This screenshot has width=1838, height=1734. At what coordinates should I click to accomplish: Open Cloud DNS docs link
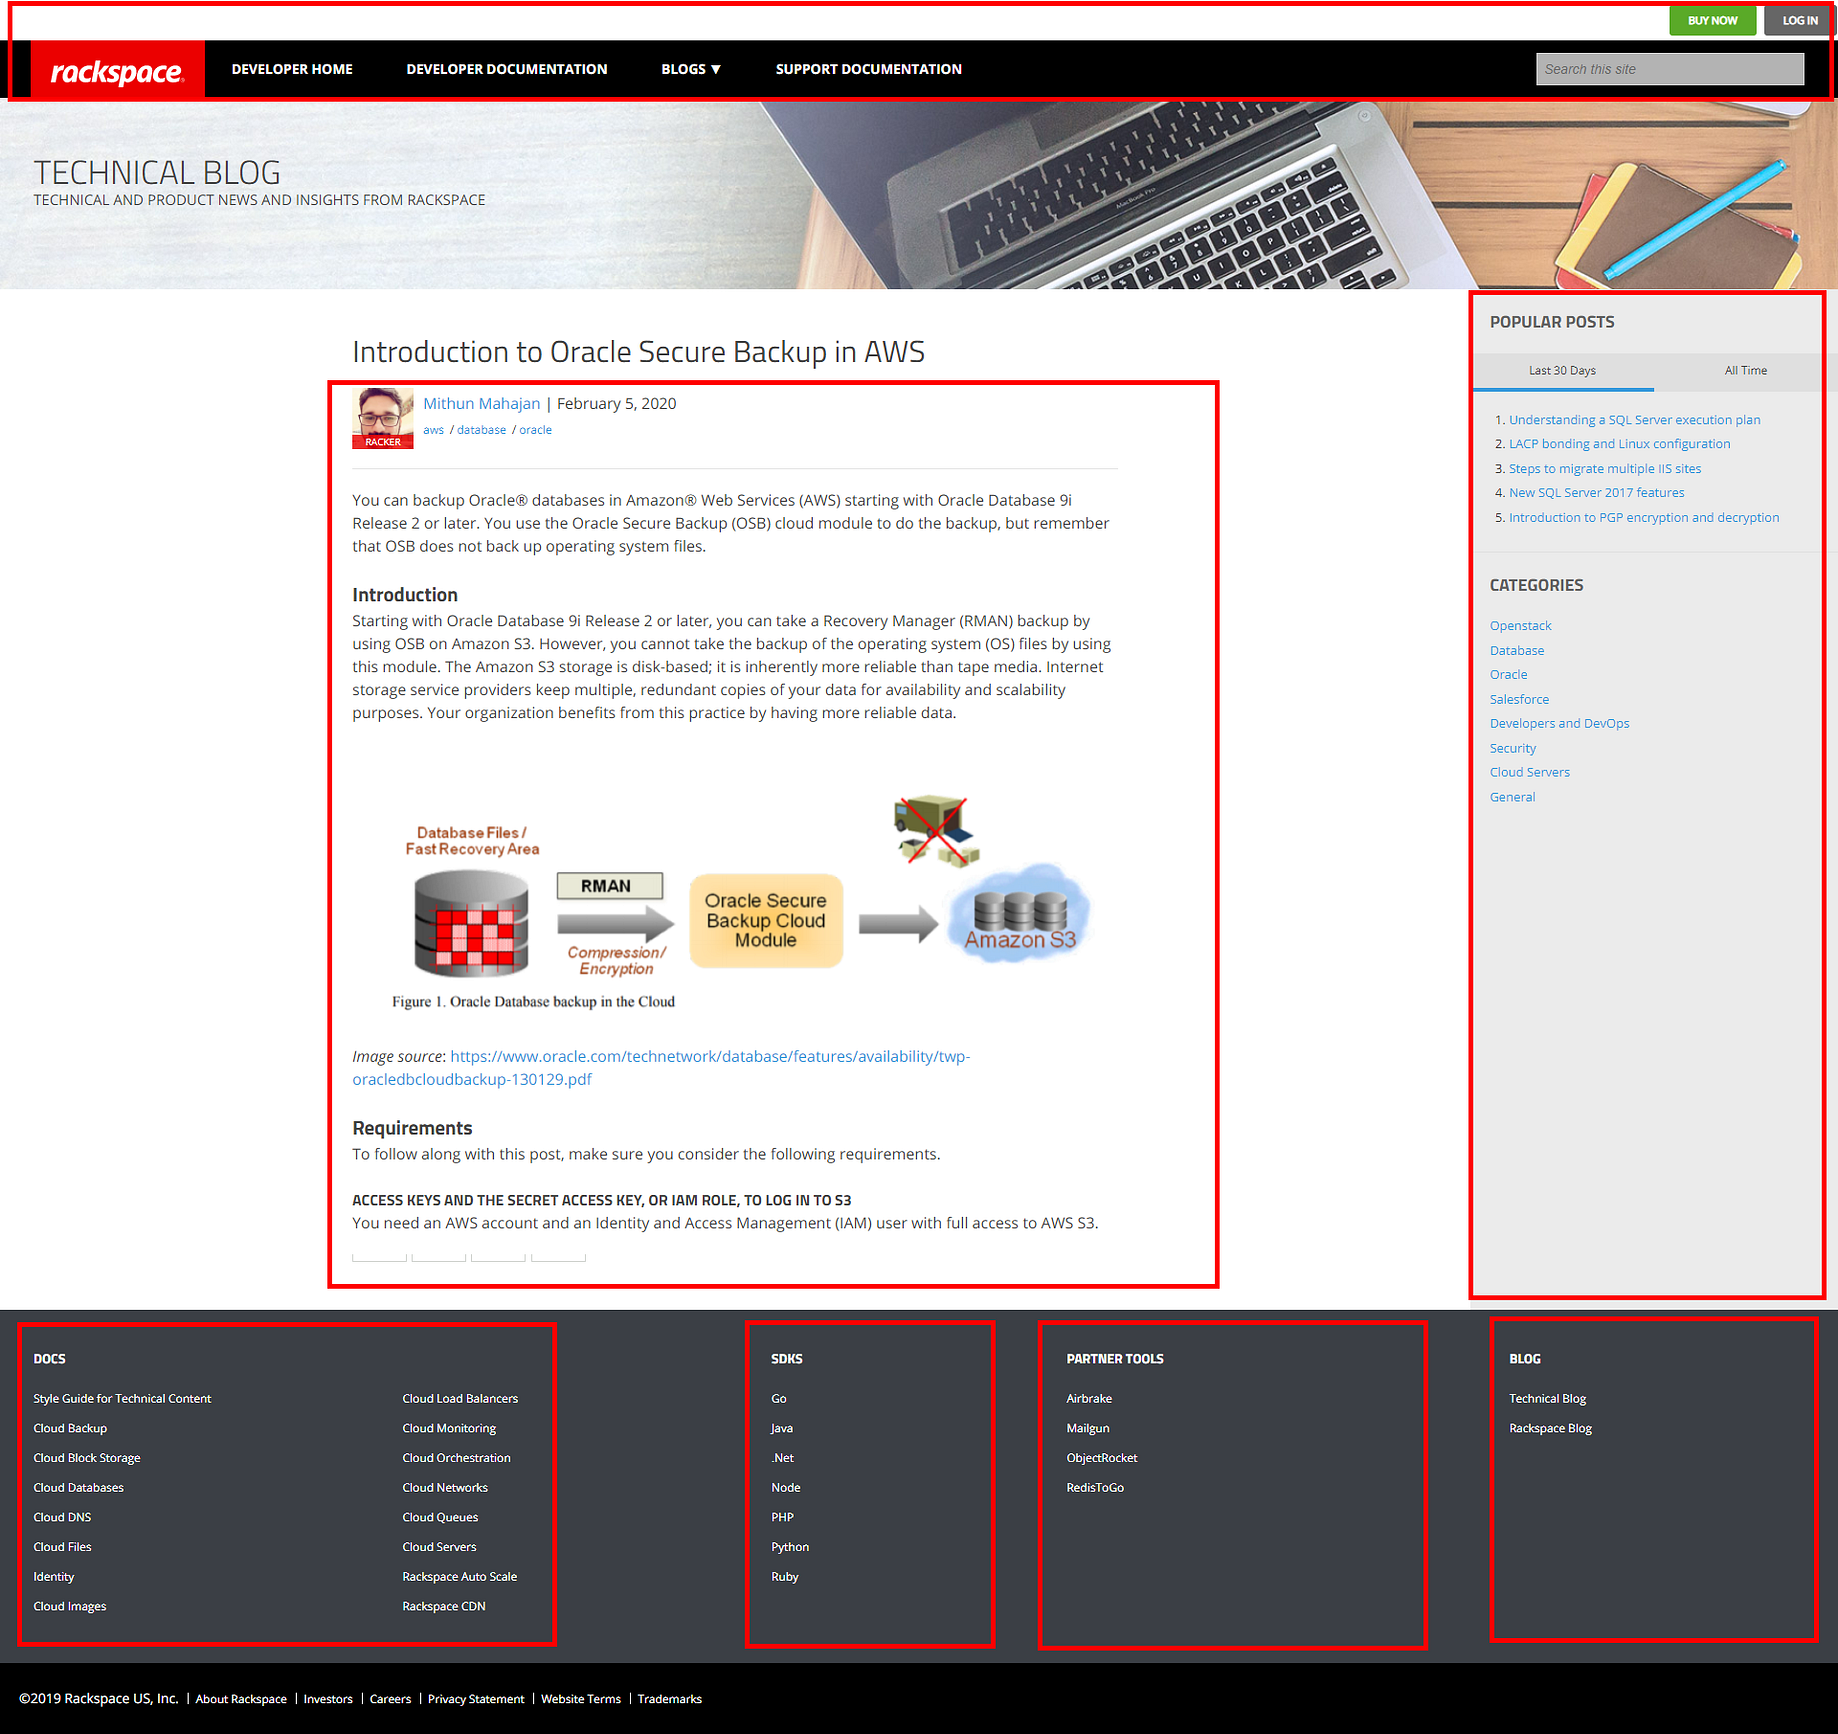[x=62, y=1518]
